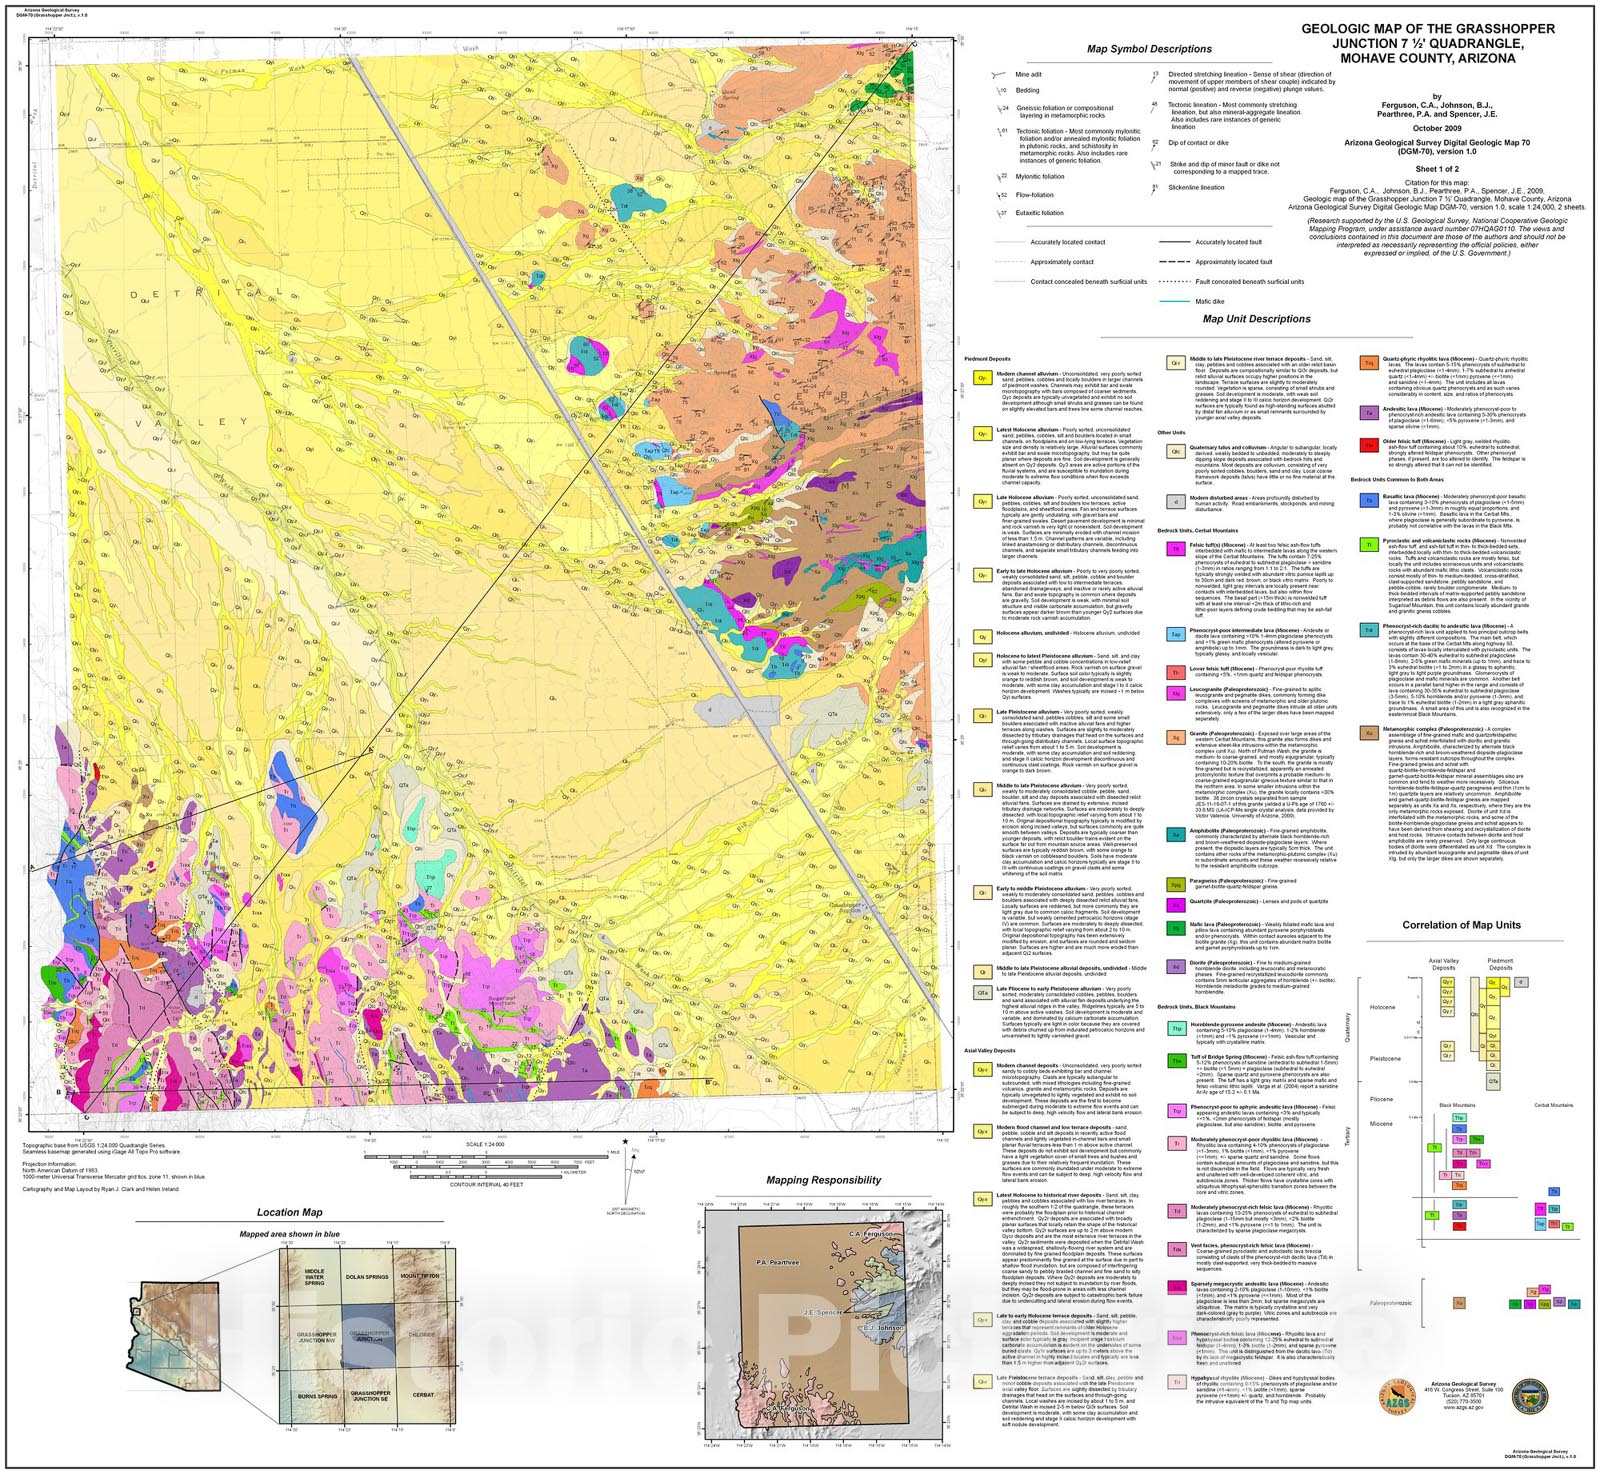Click the 'Sheet 1 of 2' text
Viewport: 1600px width, 1474px height.
click(1436, 169)
